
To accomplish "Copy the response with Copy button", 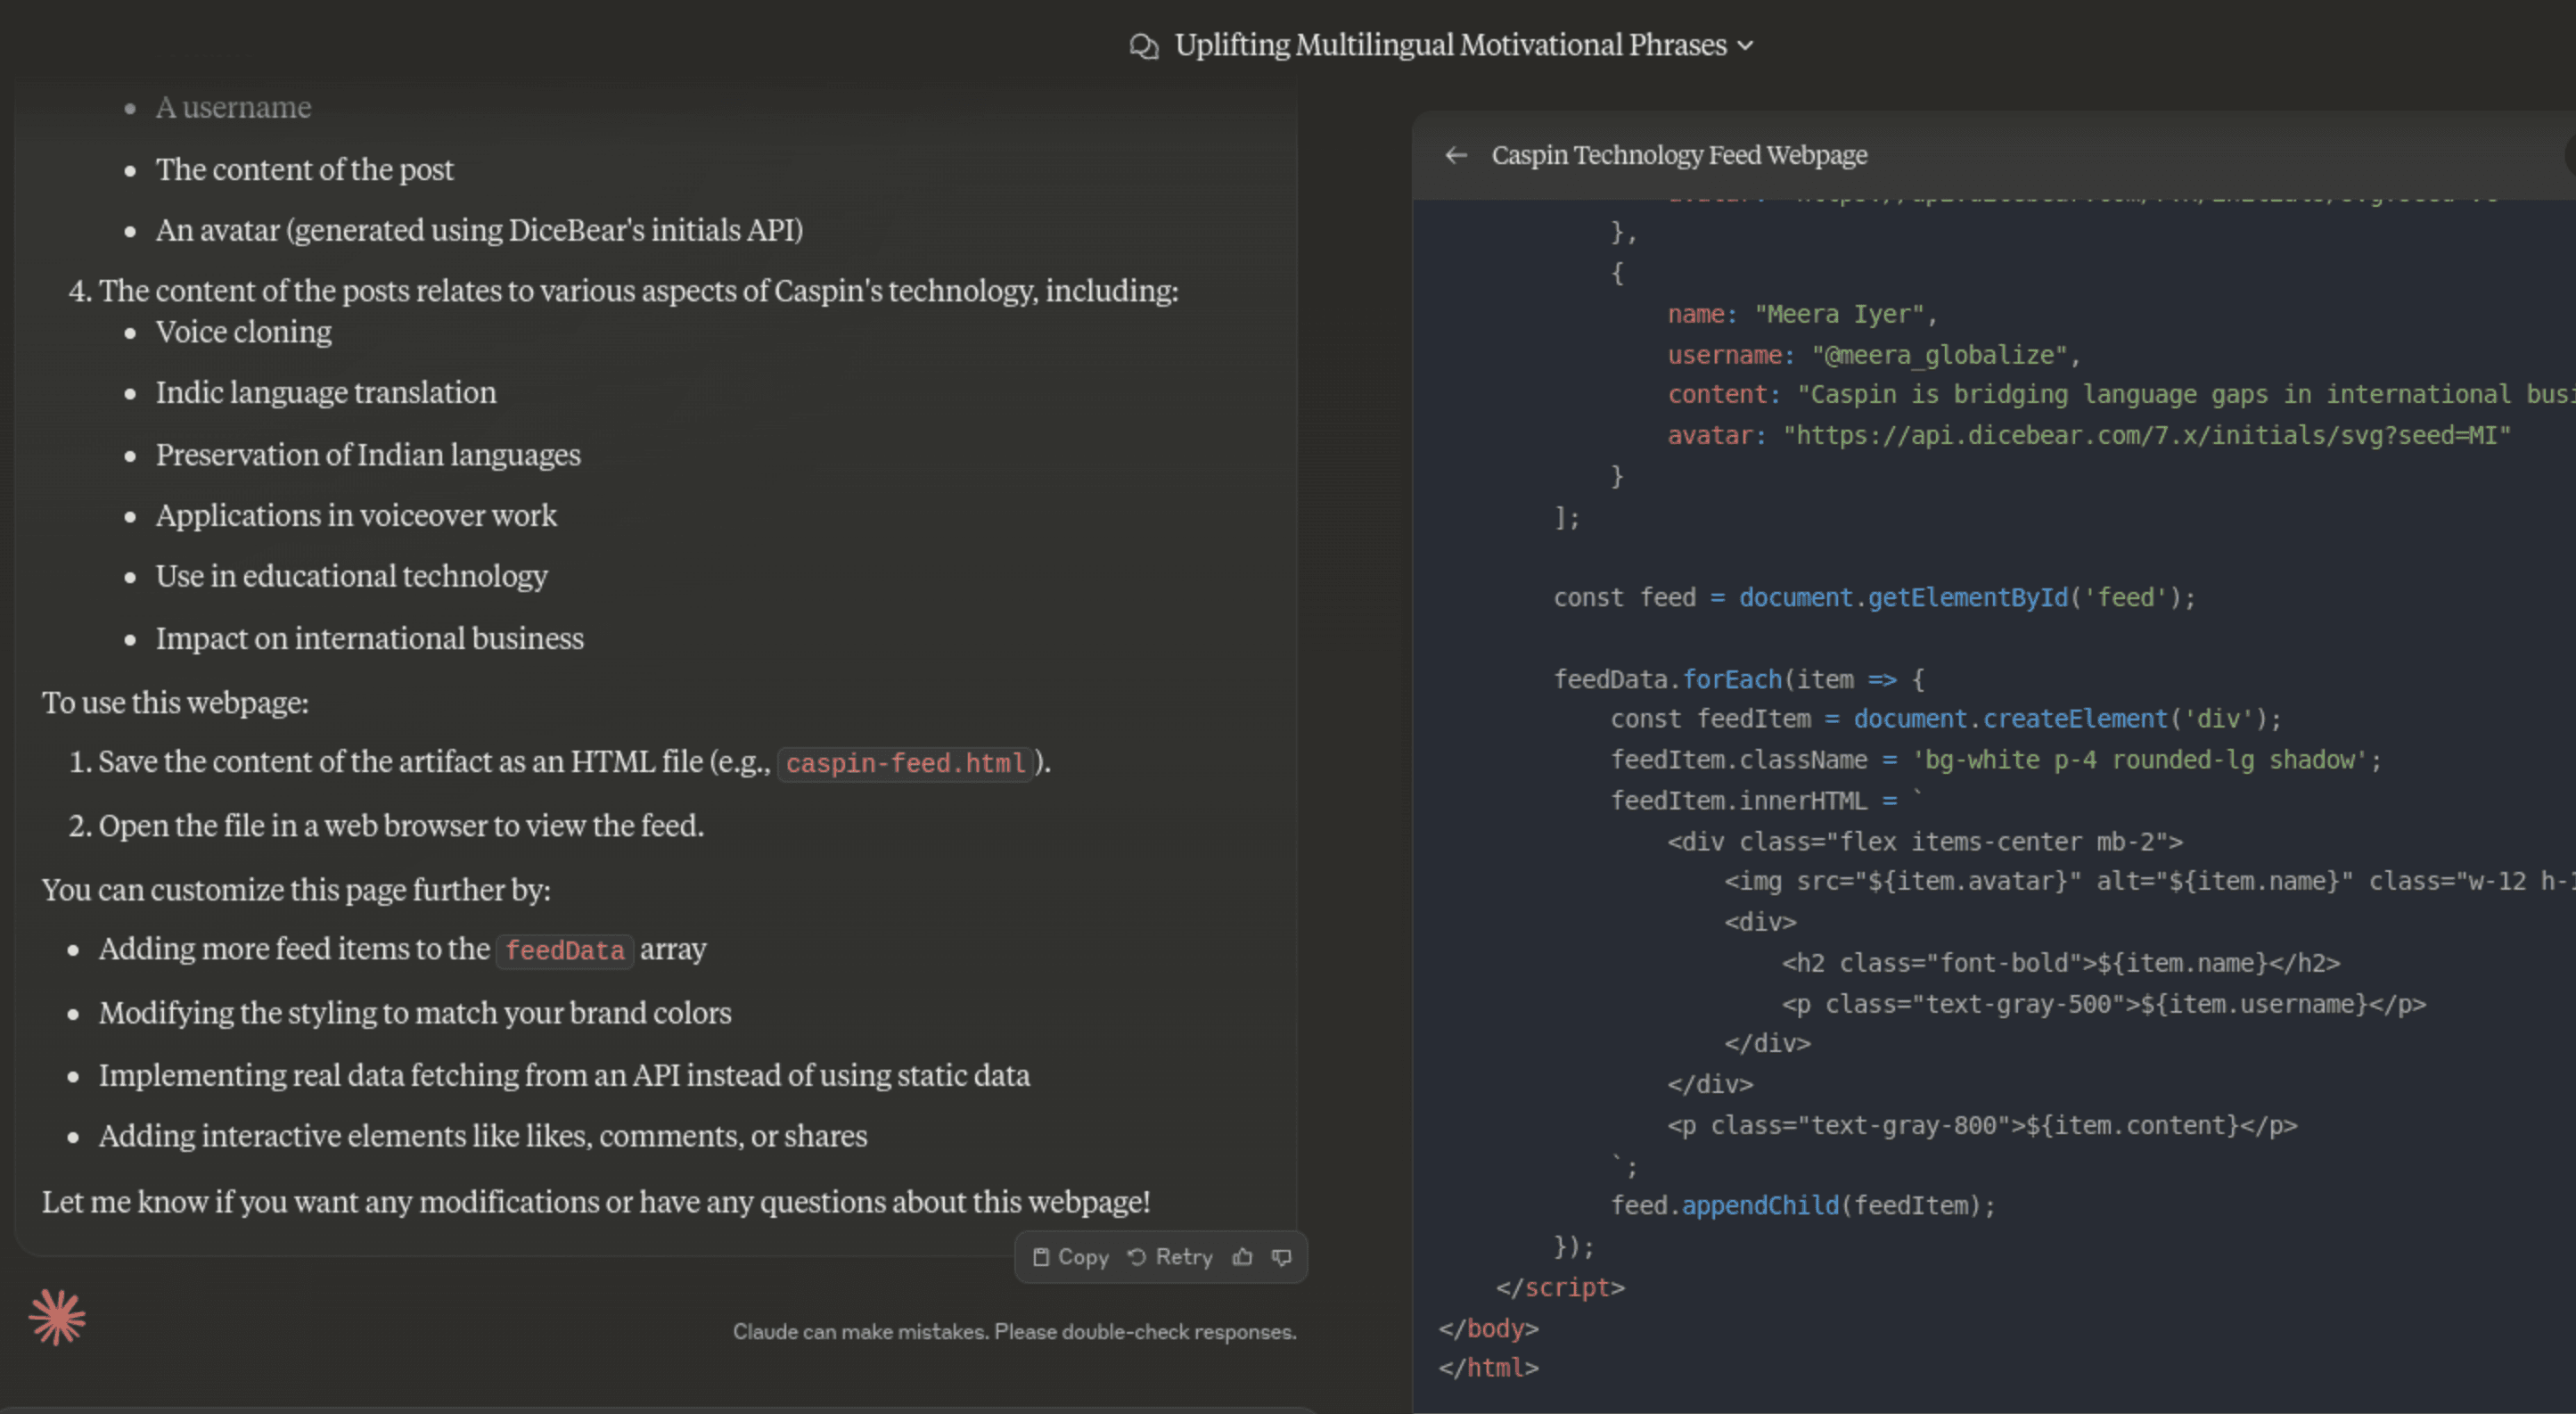I will [1070, 1257].
